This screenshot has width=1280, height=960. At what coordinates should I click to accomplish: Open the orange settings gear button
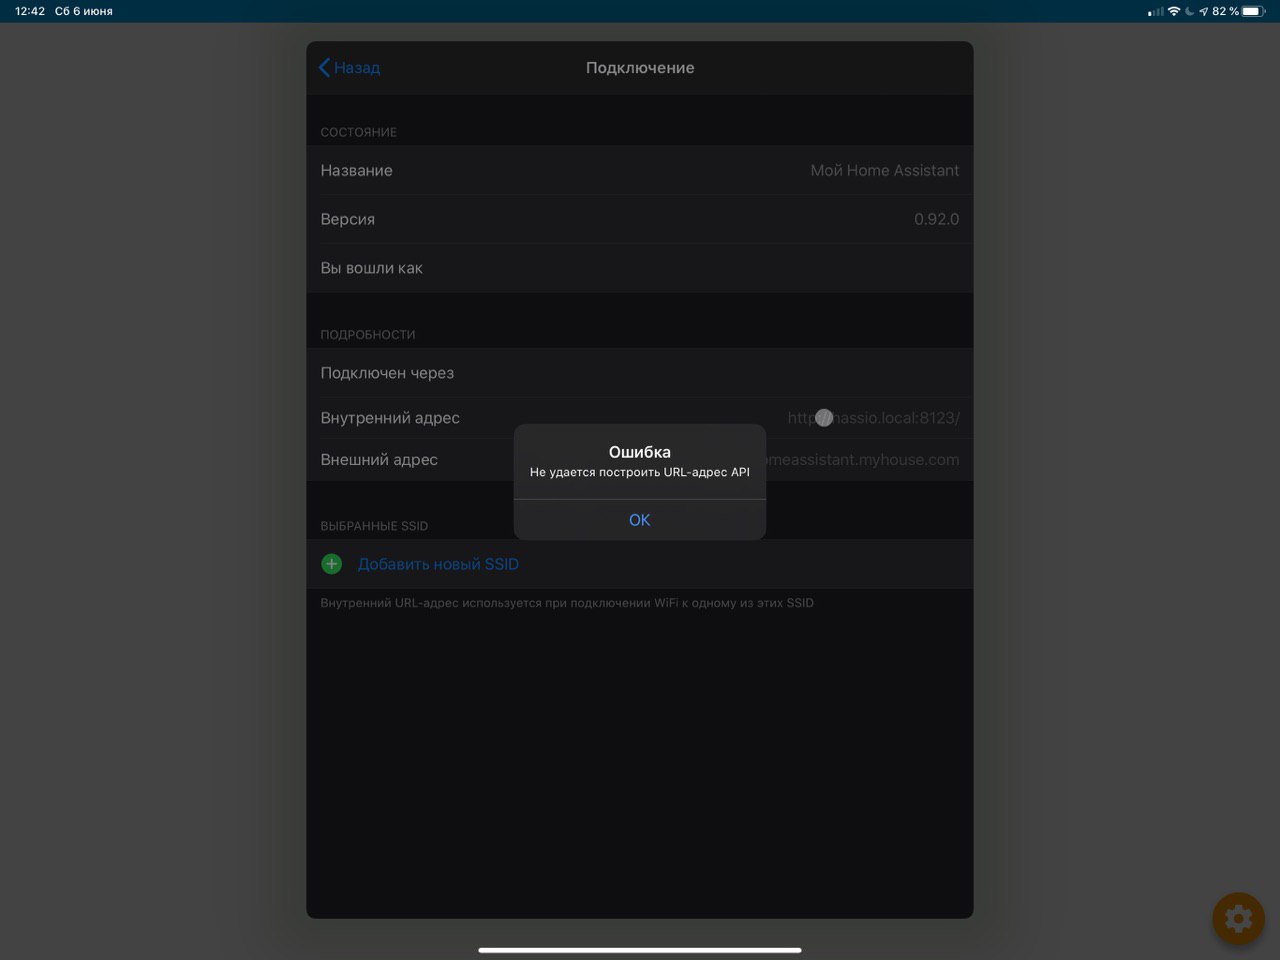[1238, 918]
